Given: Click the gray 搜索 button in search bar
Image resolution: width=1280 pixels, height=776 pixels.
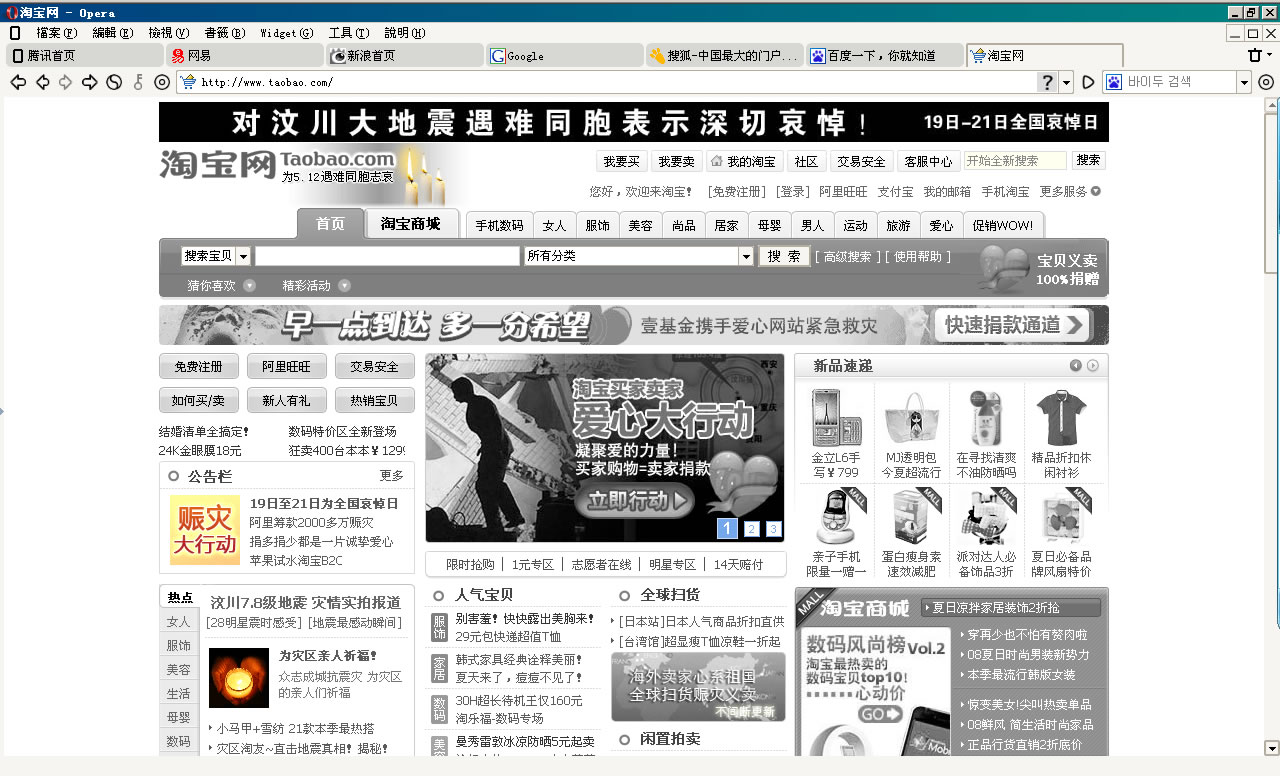Looking at the screenshot, I should pyautogui.click(x=784, y=256).
